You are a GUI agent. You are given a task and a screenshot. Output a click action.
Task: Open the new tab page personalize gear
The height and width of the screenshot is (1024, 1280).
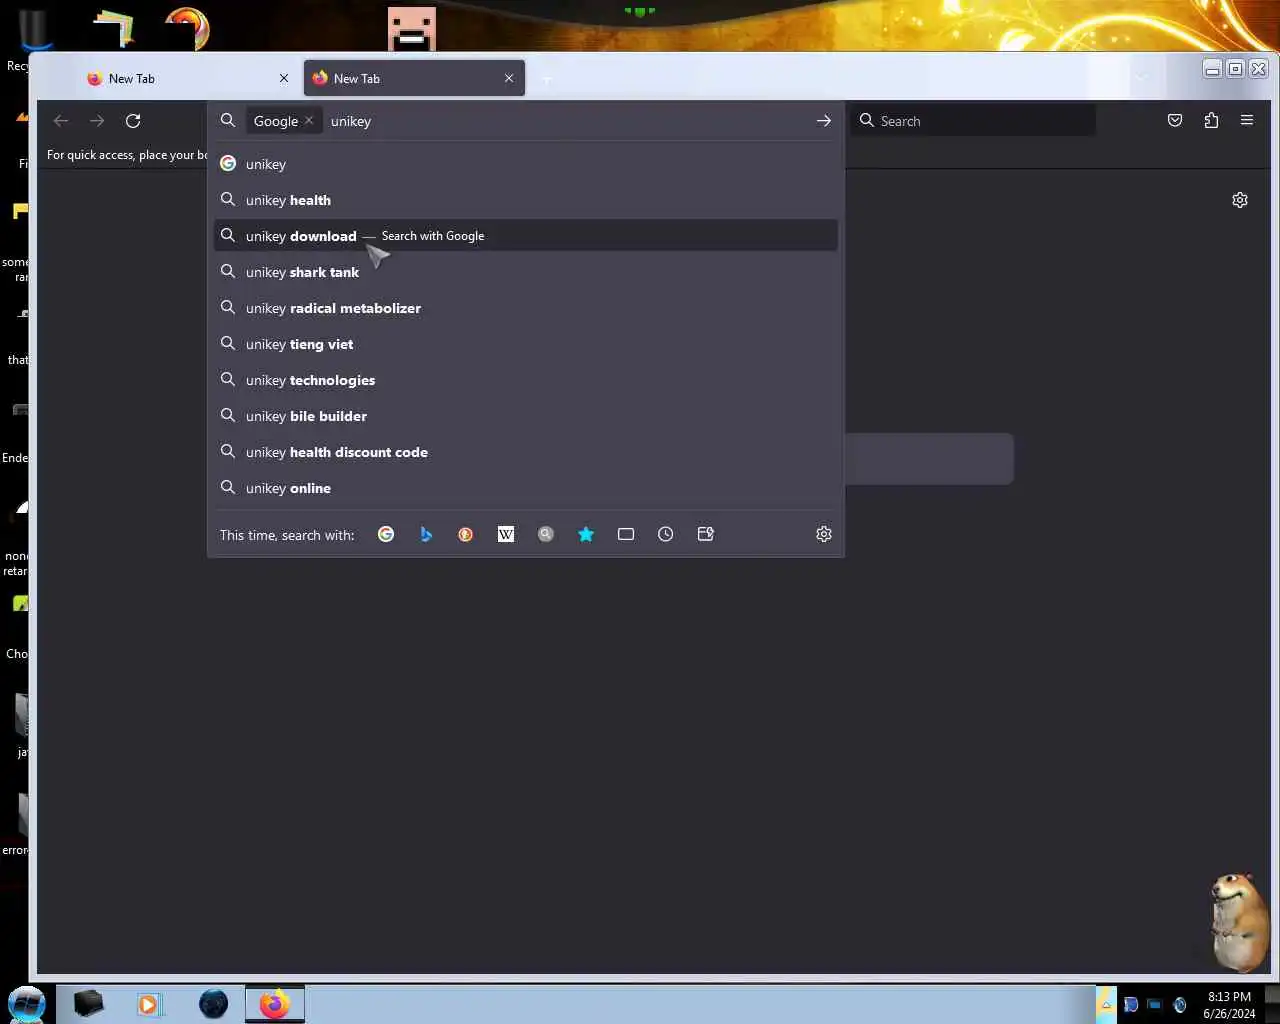click(x=1240, y=200)
